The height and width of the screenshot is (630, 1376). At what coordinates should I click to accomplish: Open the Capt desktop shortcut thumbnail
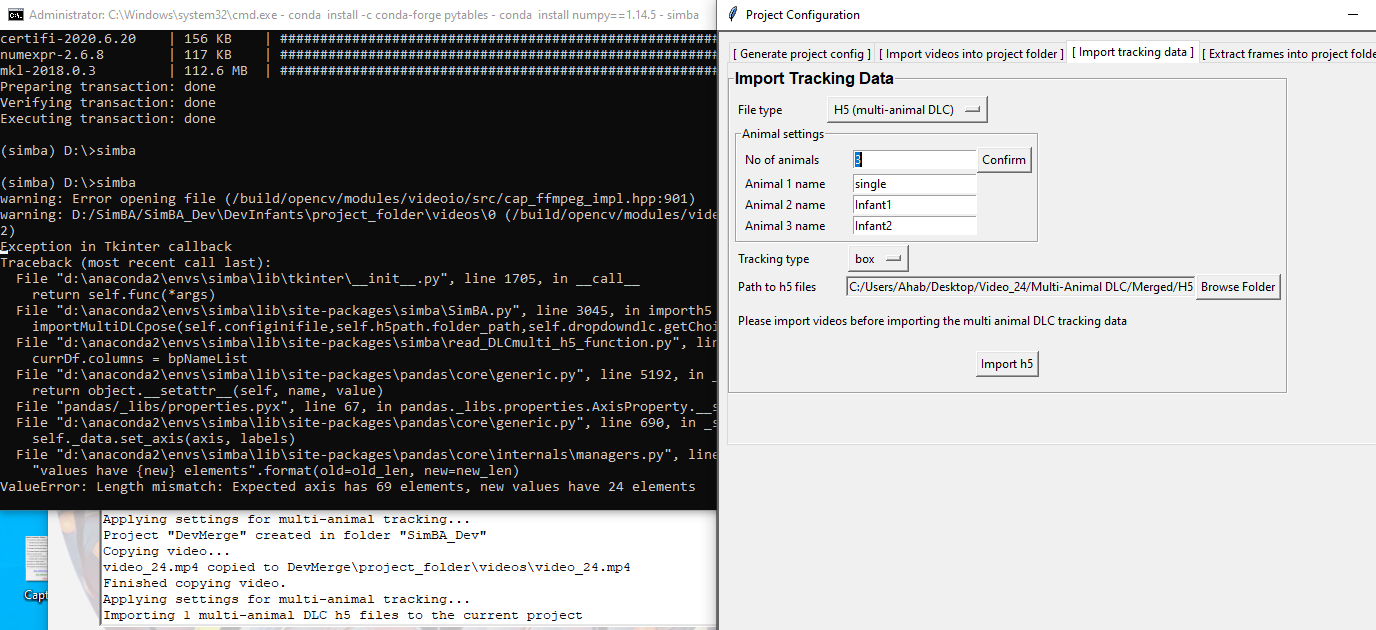click(x=36, y=560)
